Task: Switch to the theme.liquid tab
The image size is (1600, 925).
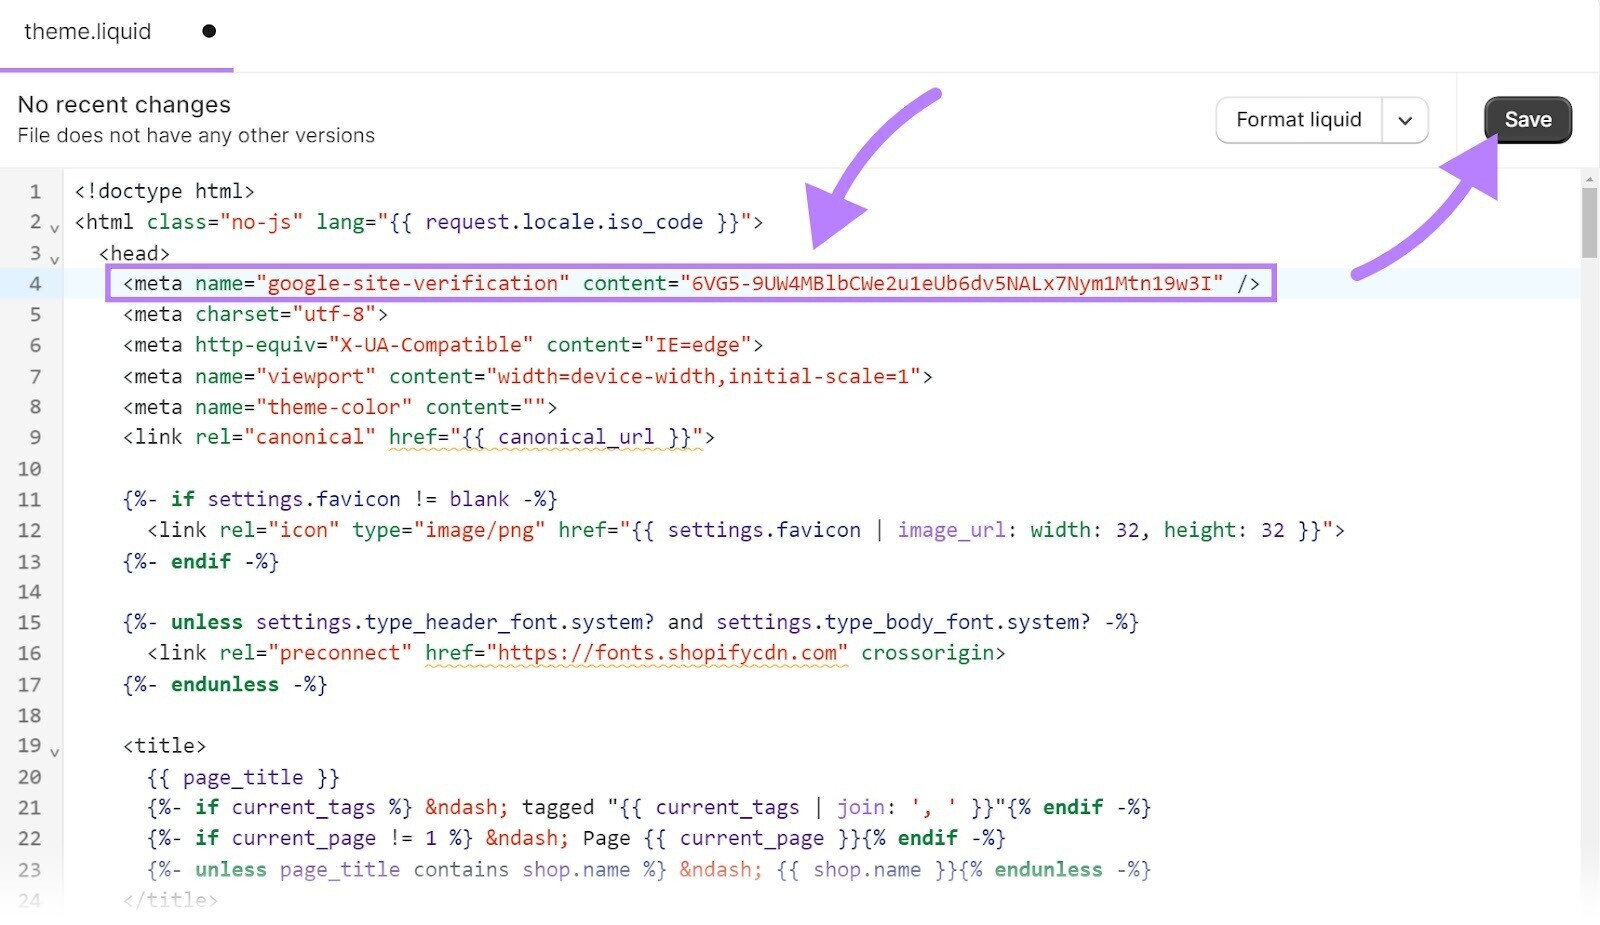Action: tap(88, 31)
